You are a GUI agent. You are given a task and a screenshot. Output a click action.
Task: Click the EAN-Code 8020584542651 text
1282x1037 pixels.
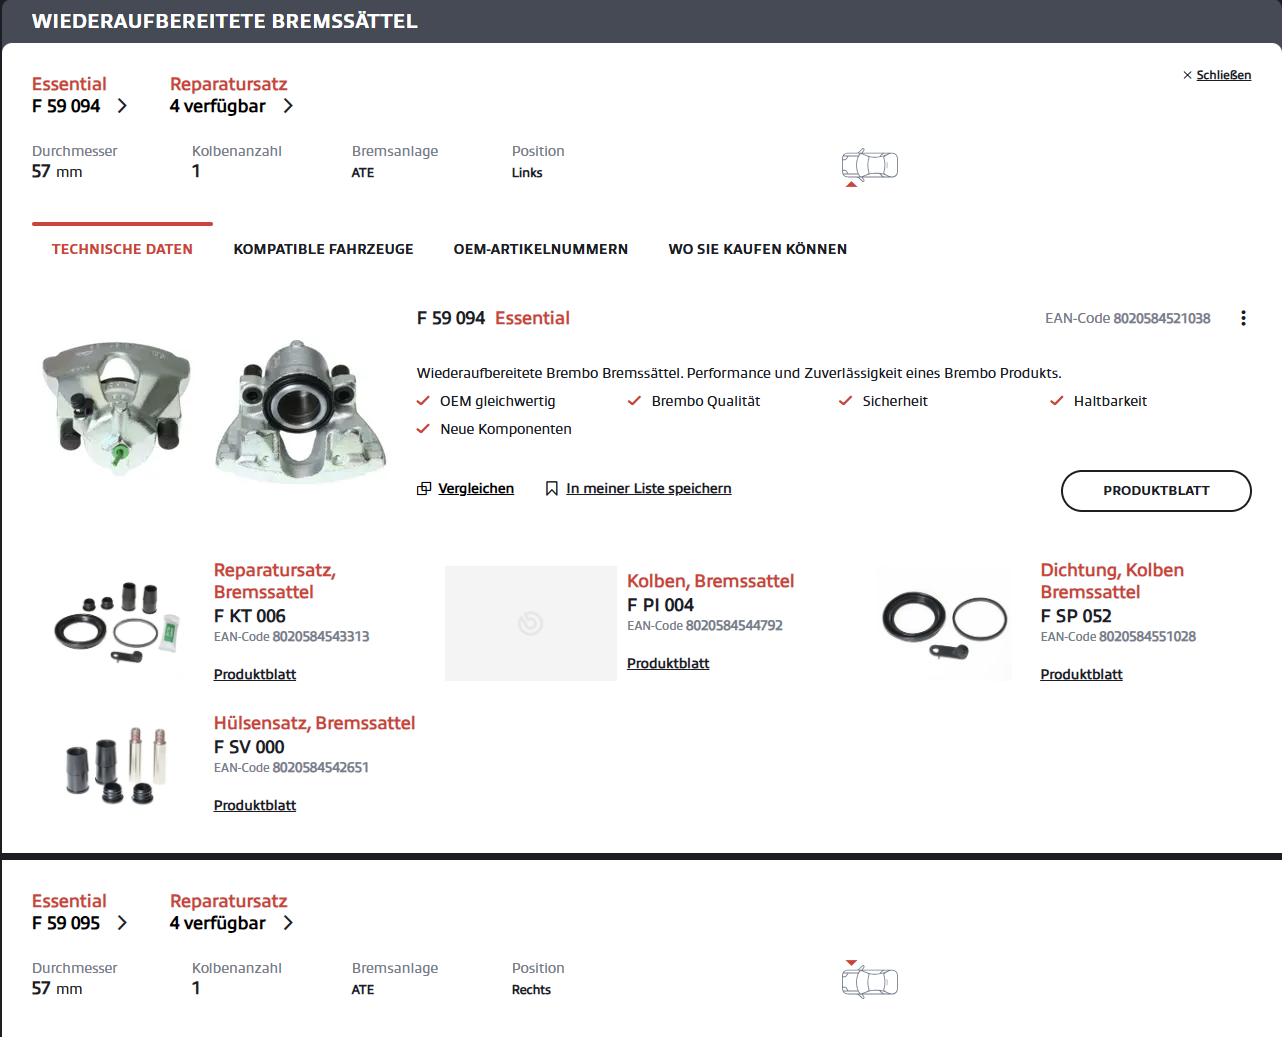(x=292, y=768)
